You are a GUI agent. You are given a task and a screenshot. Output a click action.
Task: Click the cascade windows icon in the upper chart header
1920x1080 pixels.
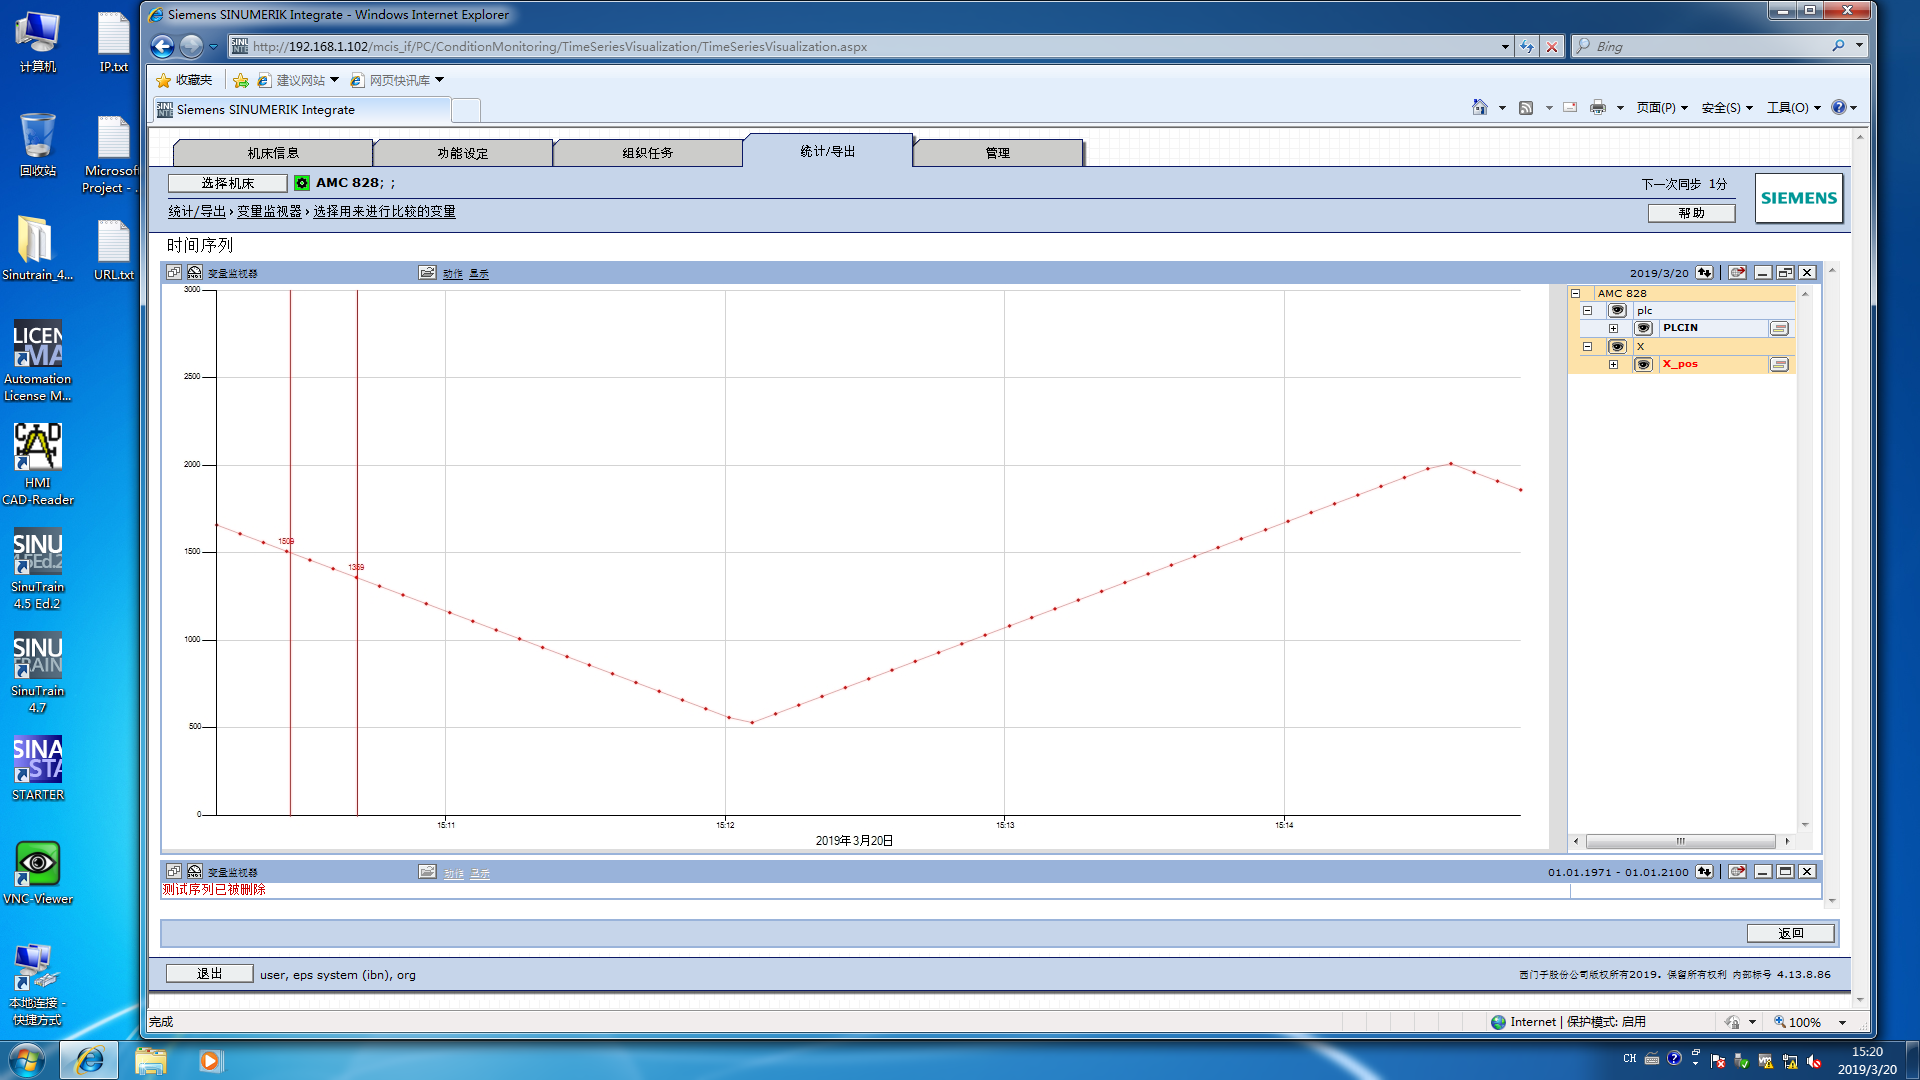click(x=174, y=272)
